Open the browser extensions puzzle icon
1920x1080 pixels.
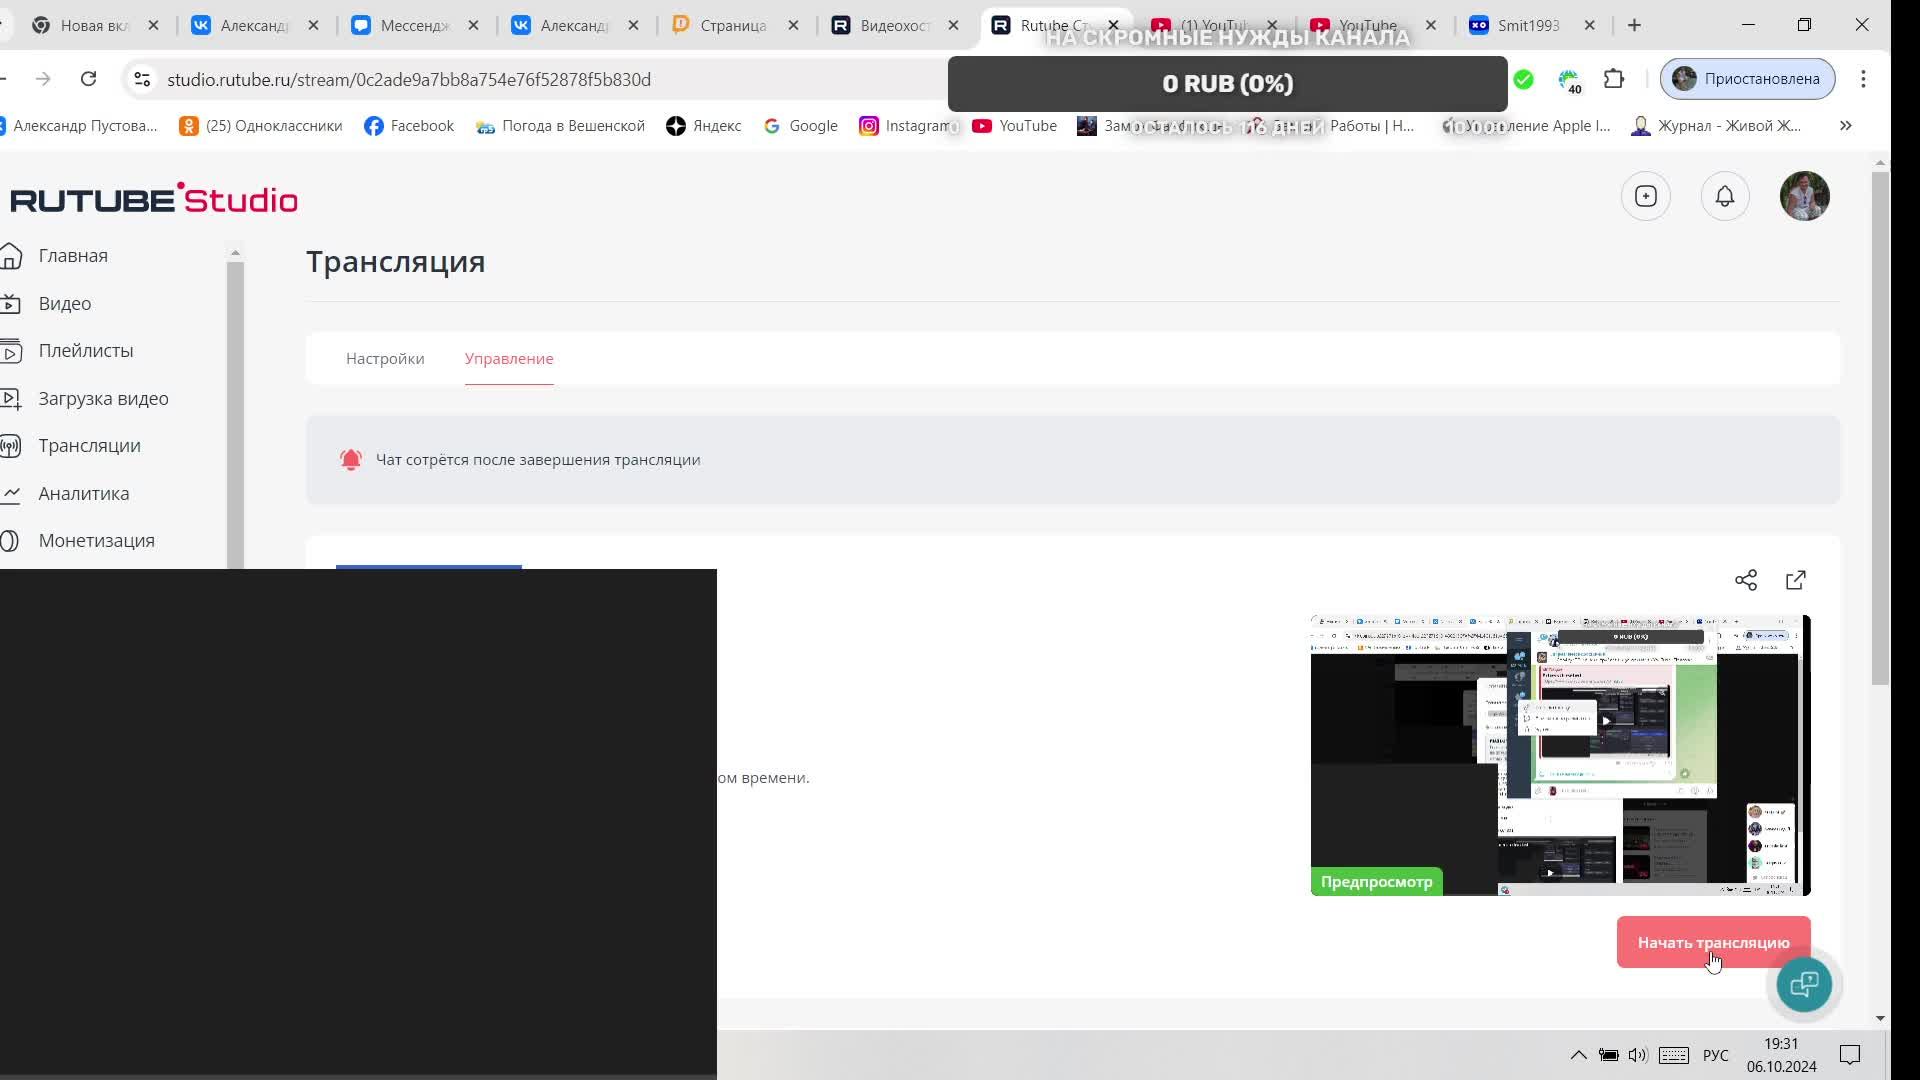(x=1614, y=79)
